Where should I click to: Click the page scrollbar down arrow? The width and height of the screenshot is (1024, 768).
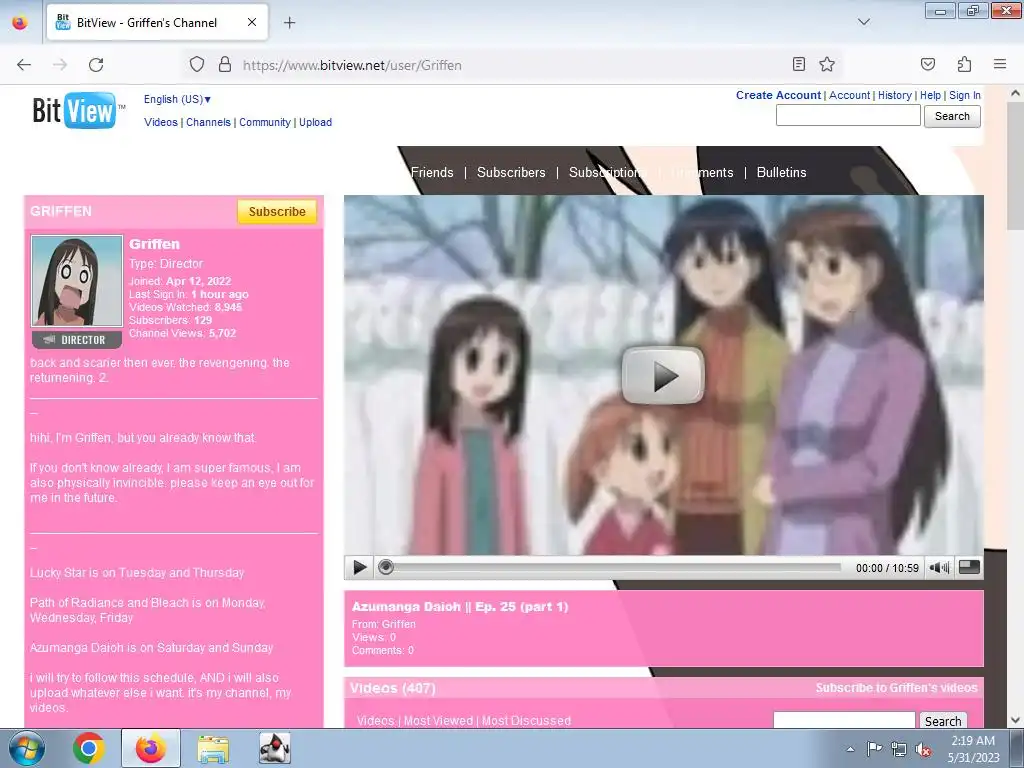coord(1016,720)
